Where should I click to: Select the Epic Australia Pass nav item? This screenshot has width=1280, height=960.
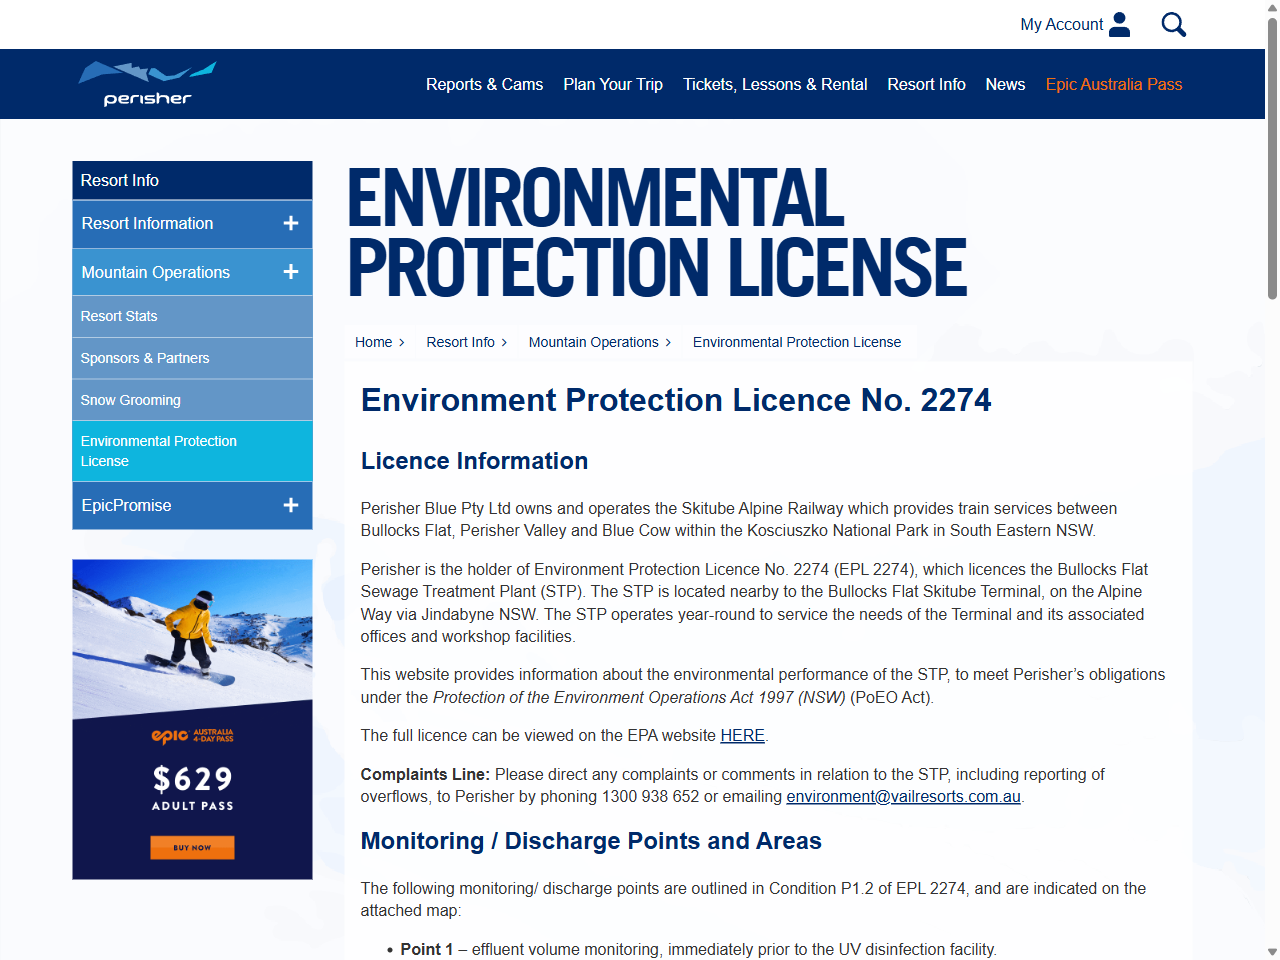tap(1113, 84)
